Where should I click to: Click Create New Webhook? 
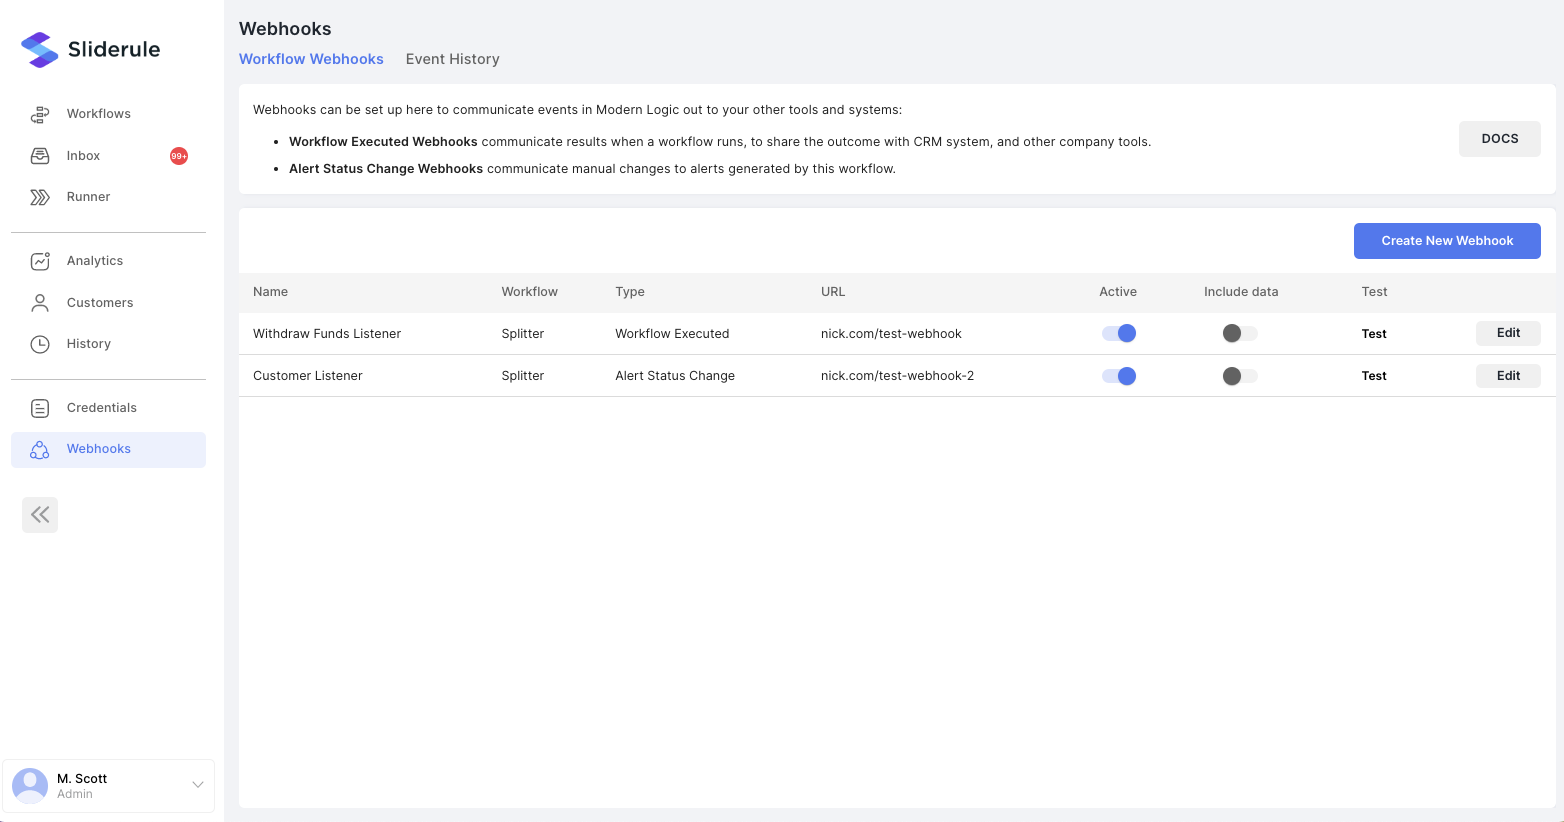(1447, 241)
